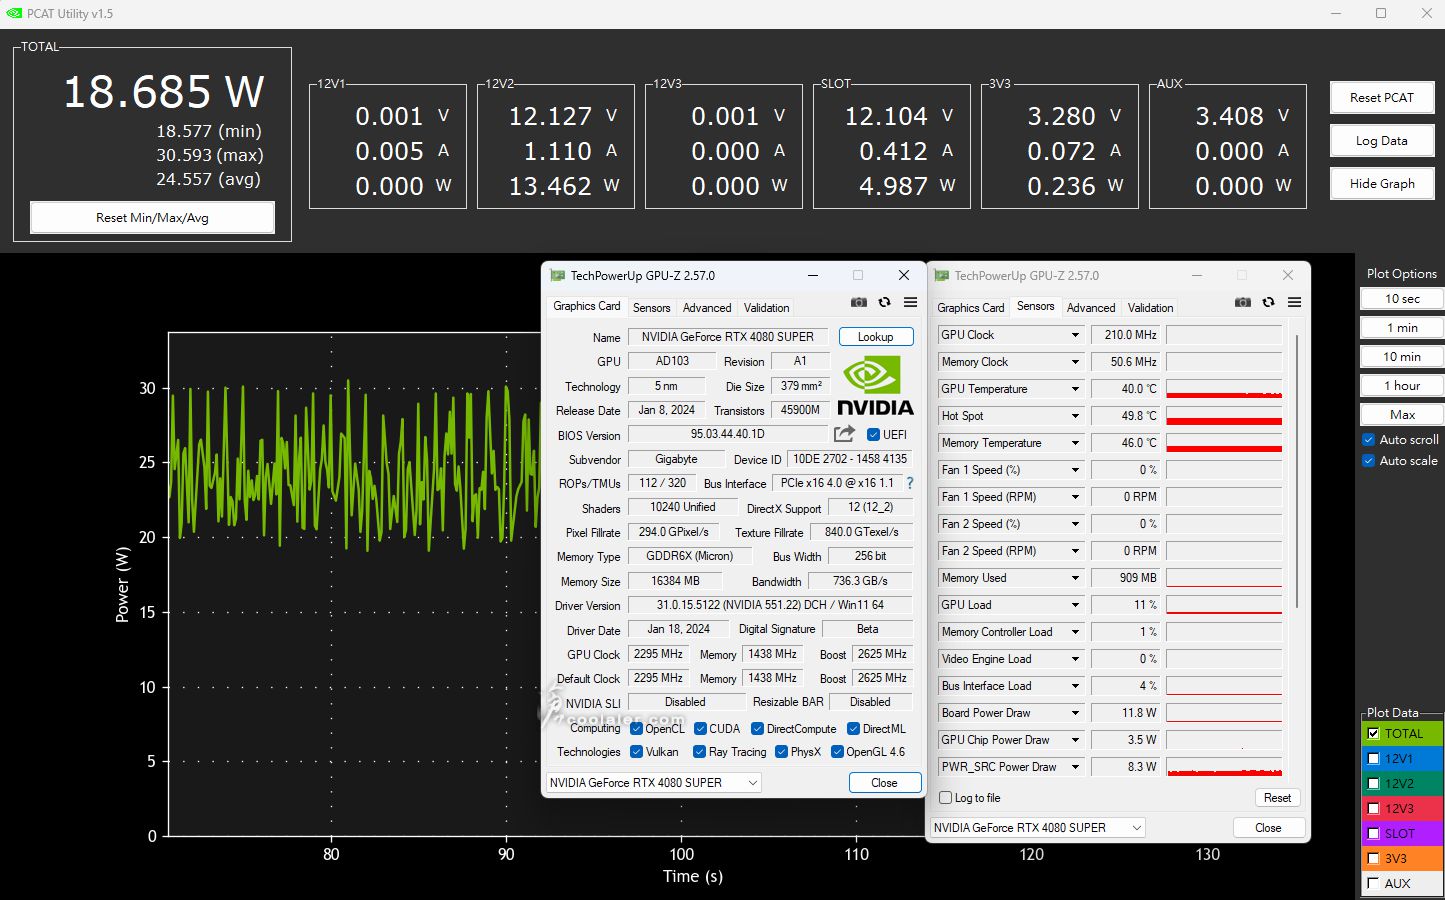Open hamburger menu in left GPU-Z window
This screenshot has height=900, width=1445.
point(910,302)
